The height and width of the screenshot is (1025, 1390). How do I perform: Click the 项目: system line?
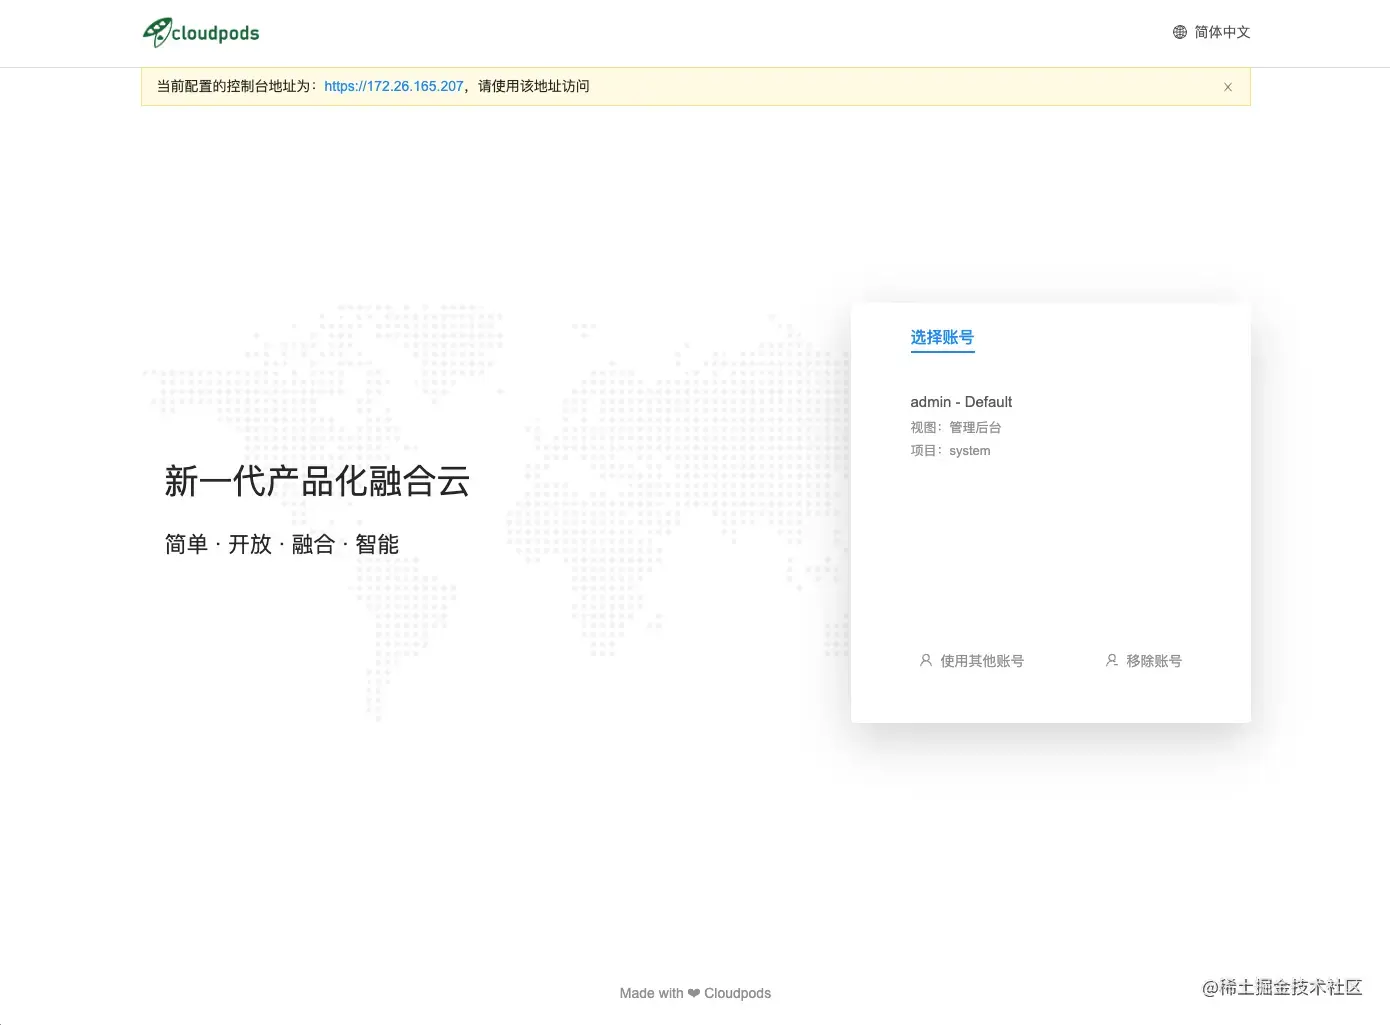950,451
